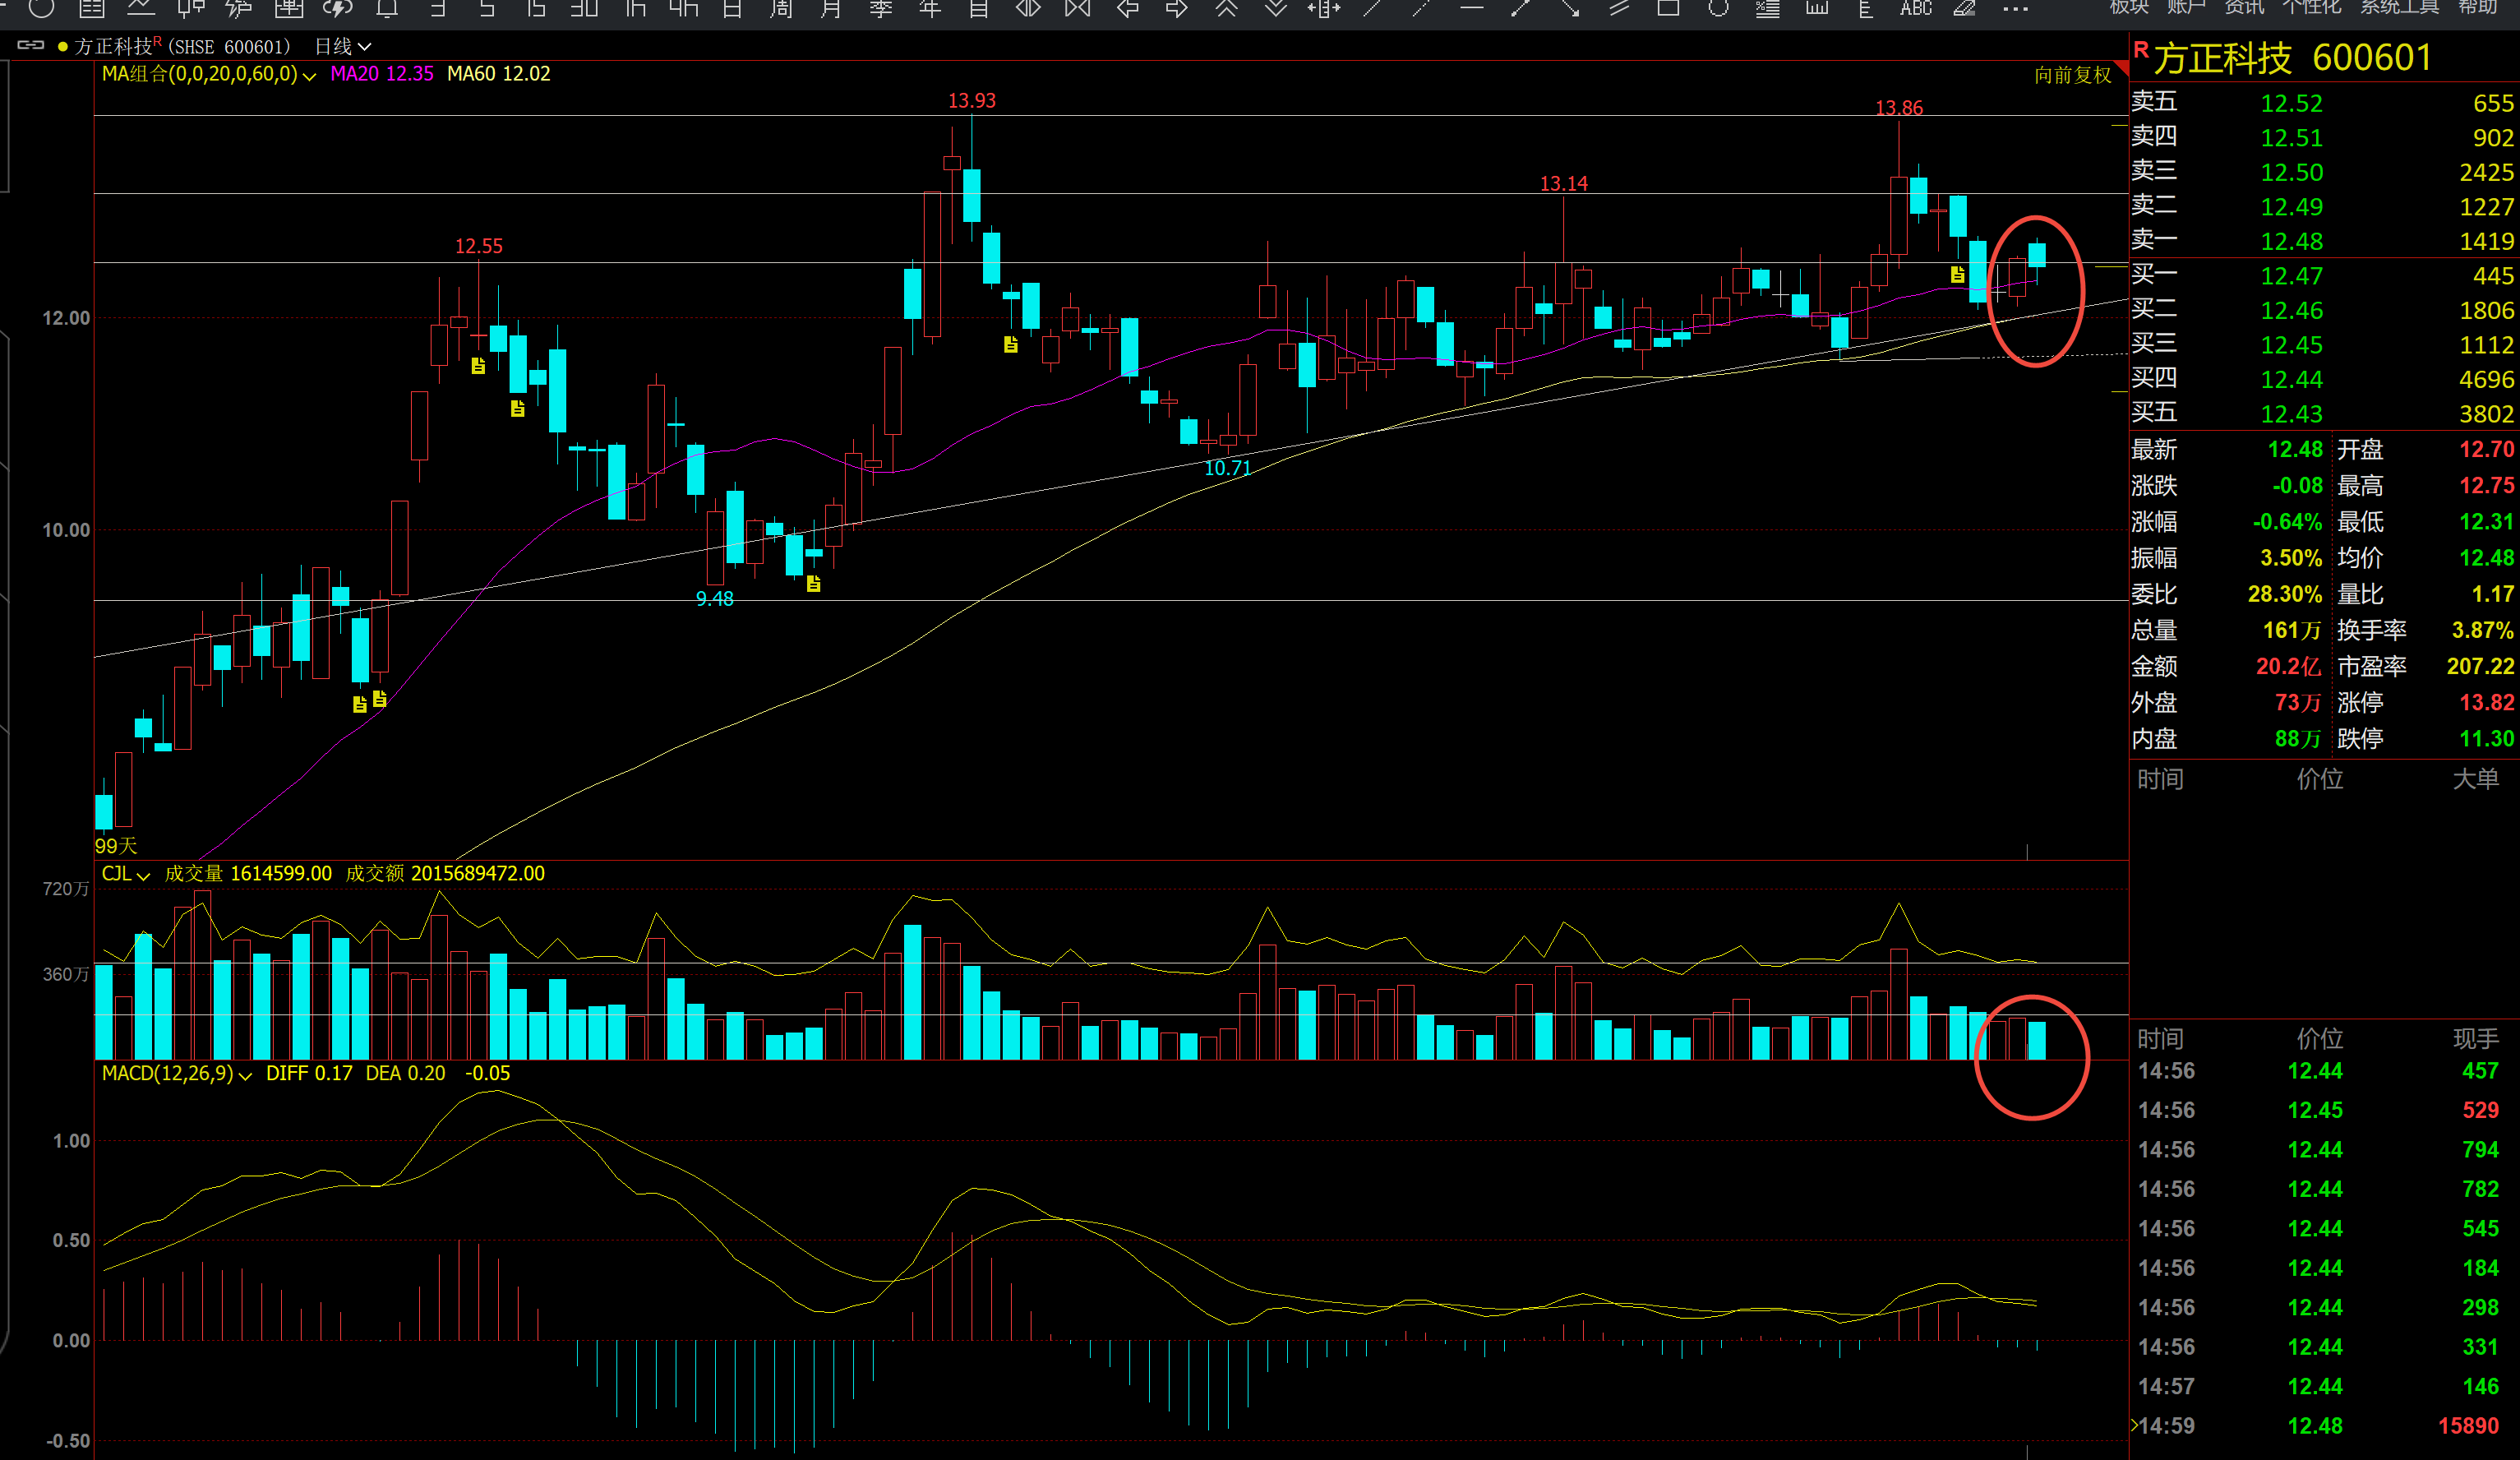Screen dimensions: 2520x1460
Task: Toggle the yellow dot stock marker
Action: point(63,47)
